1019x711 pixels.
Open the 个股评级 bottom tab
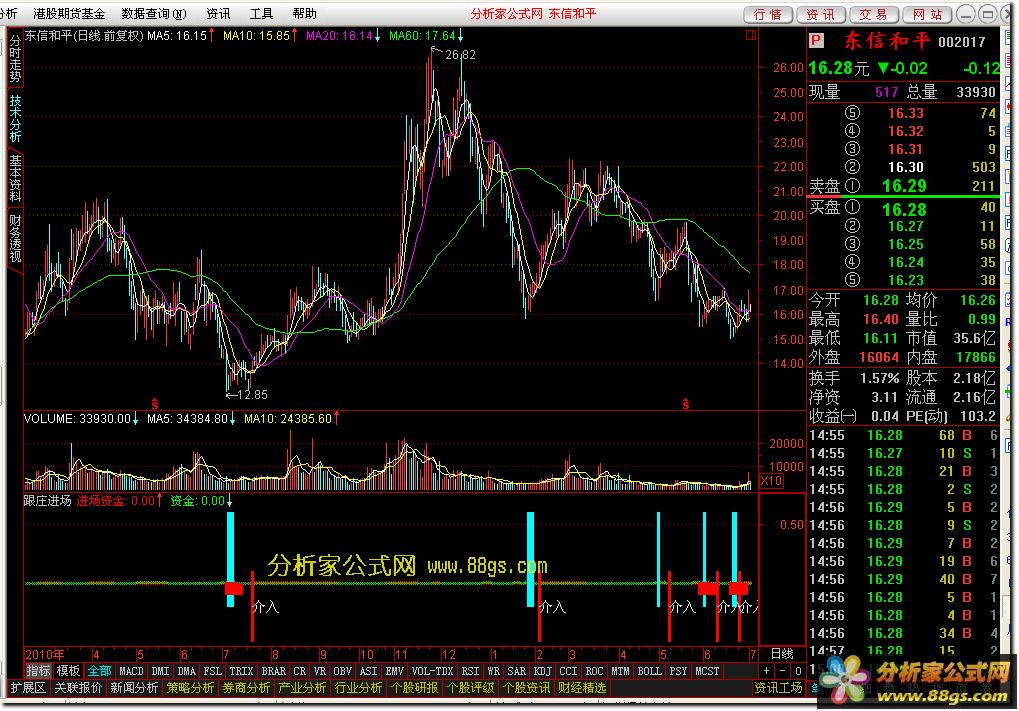[471, 688]
